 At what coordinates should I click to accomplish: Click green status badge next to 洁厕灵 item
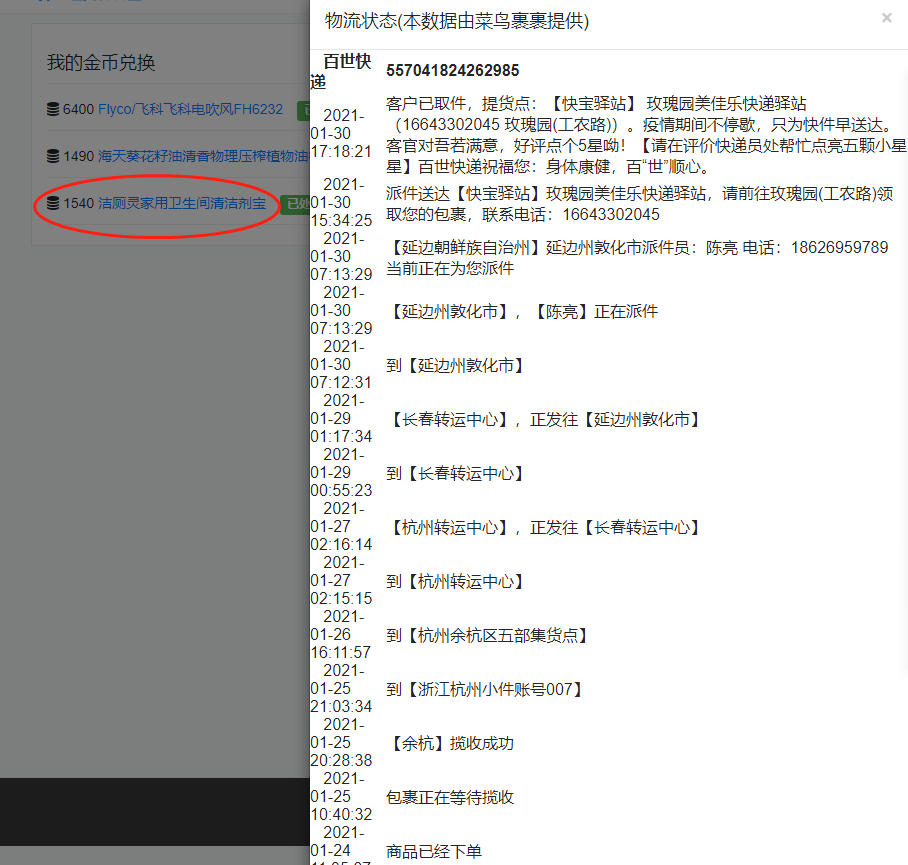pos(296,204)
